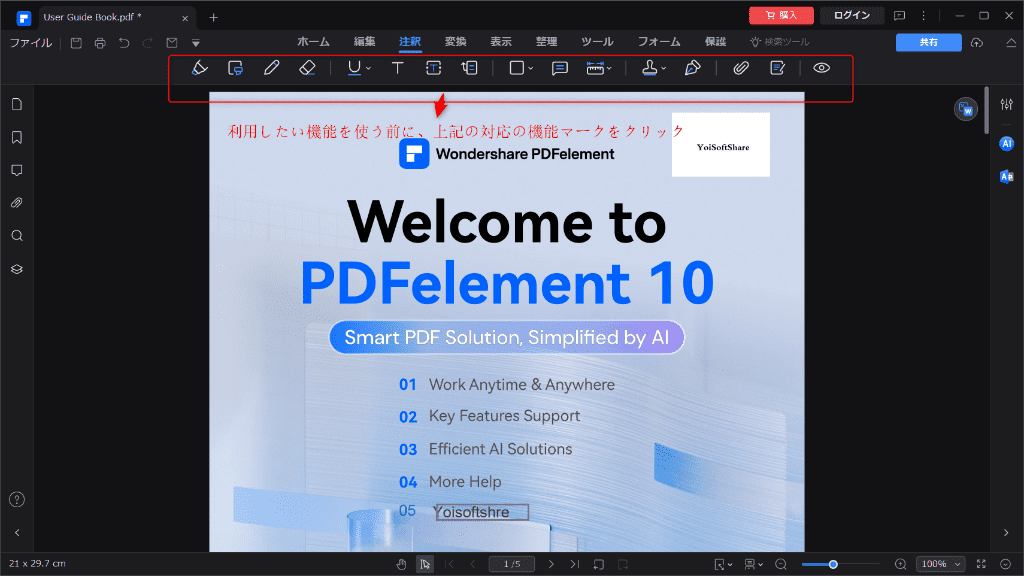Open the help question mark icon

[17, 500]
